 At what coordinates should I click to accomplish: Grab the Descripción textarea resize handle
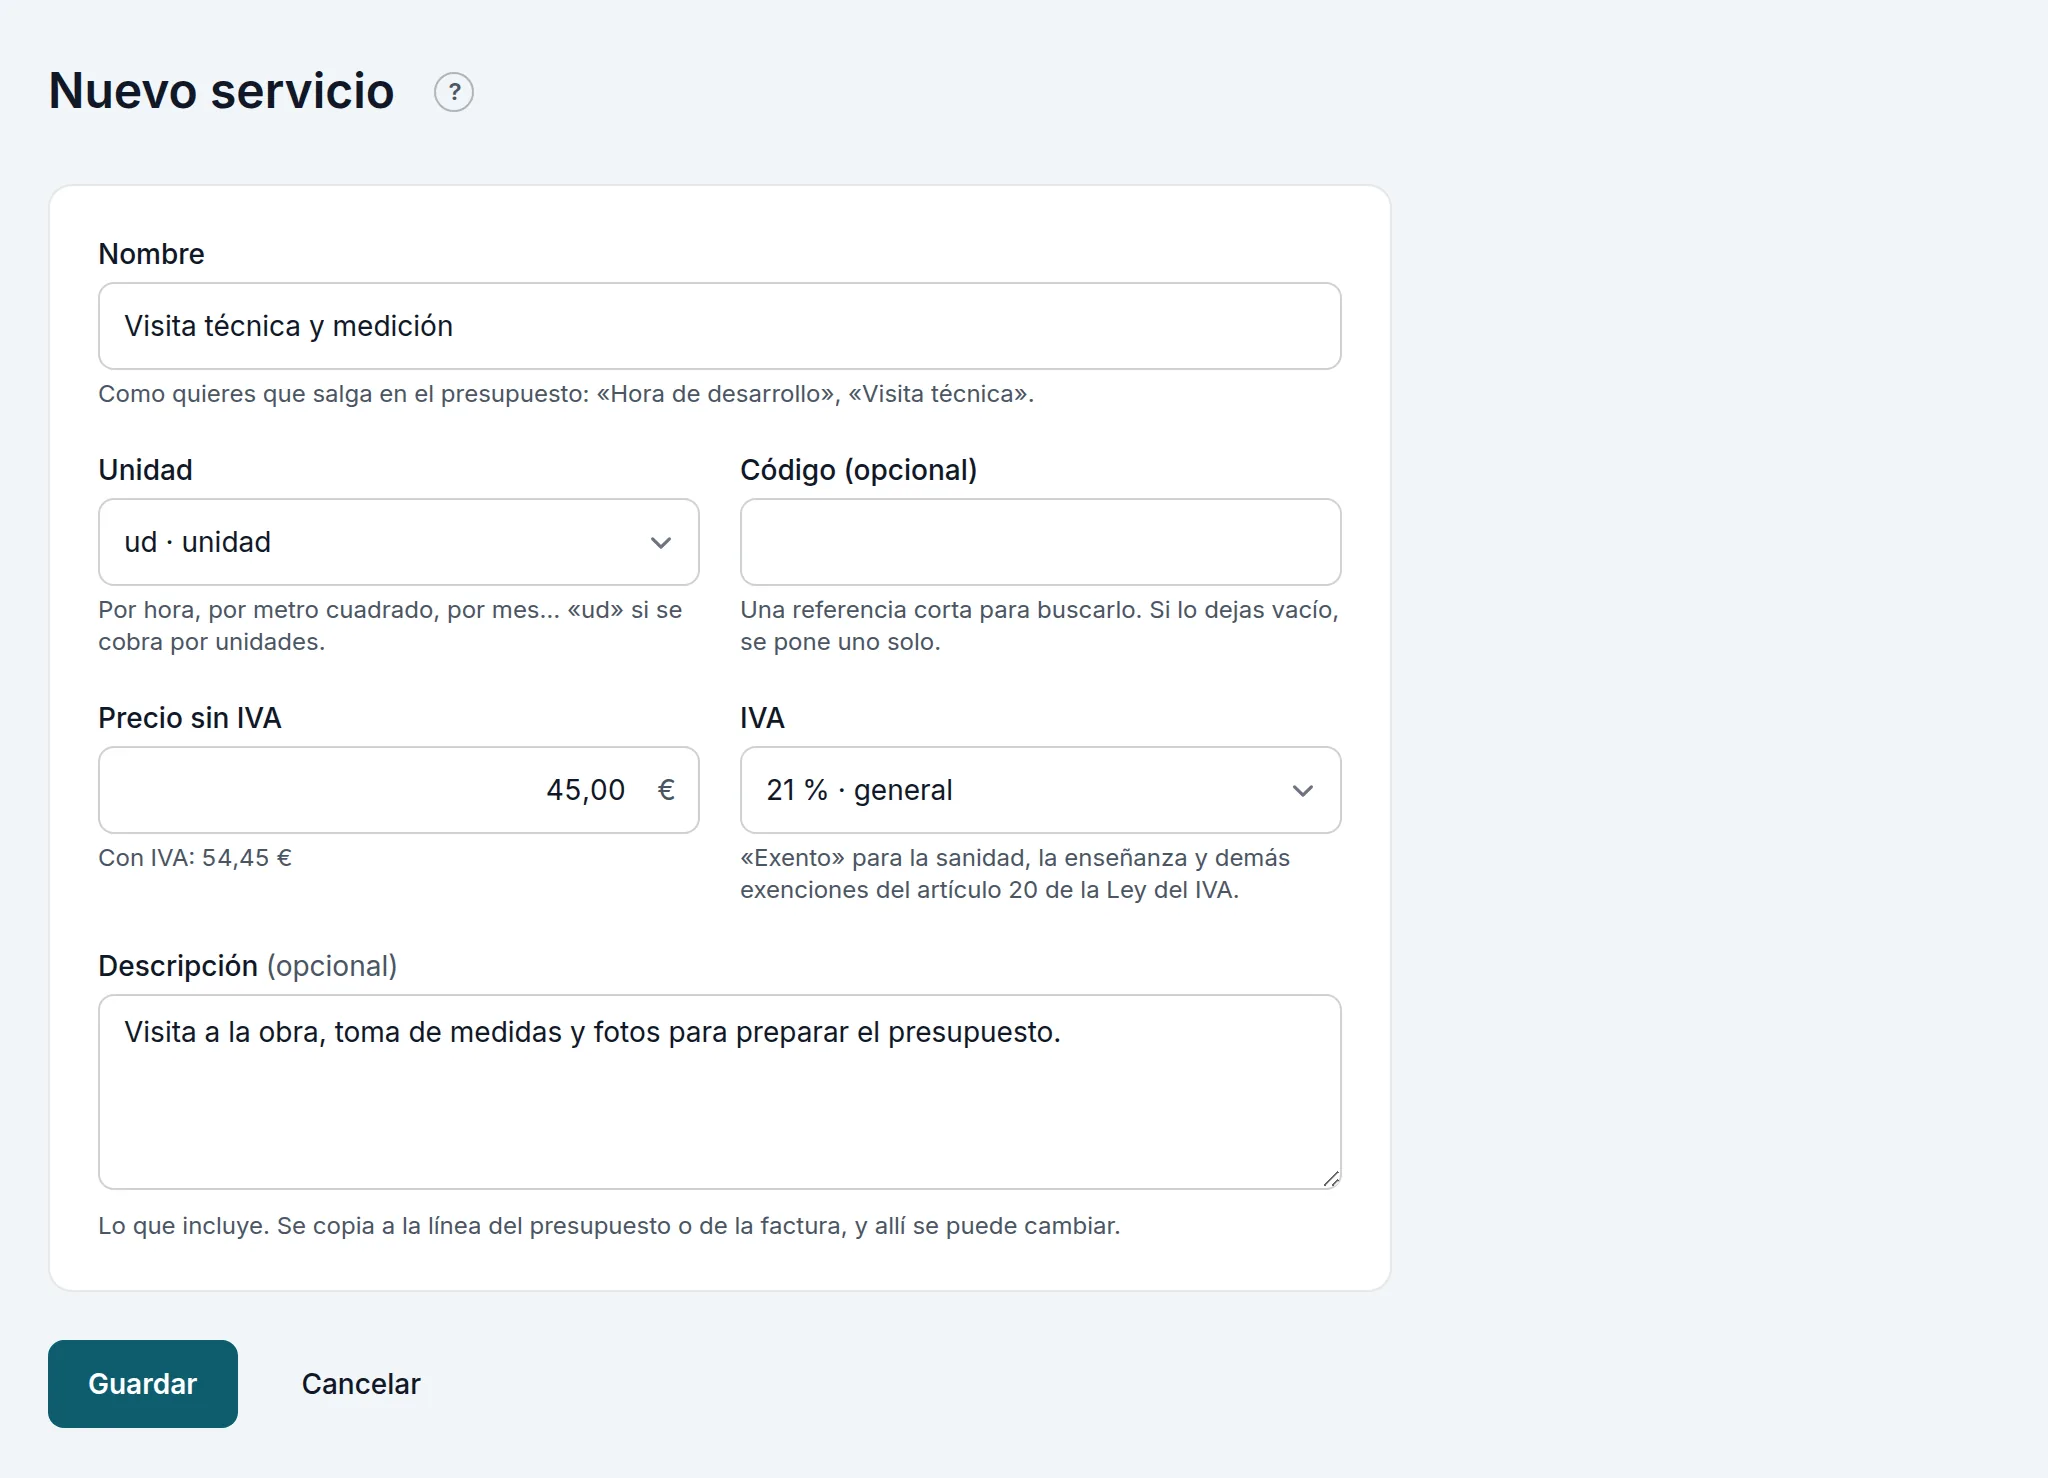coord(1331,1179)
